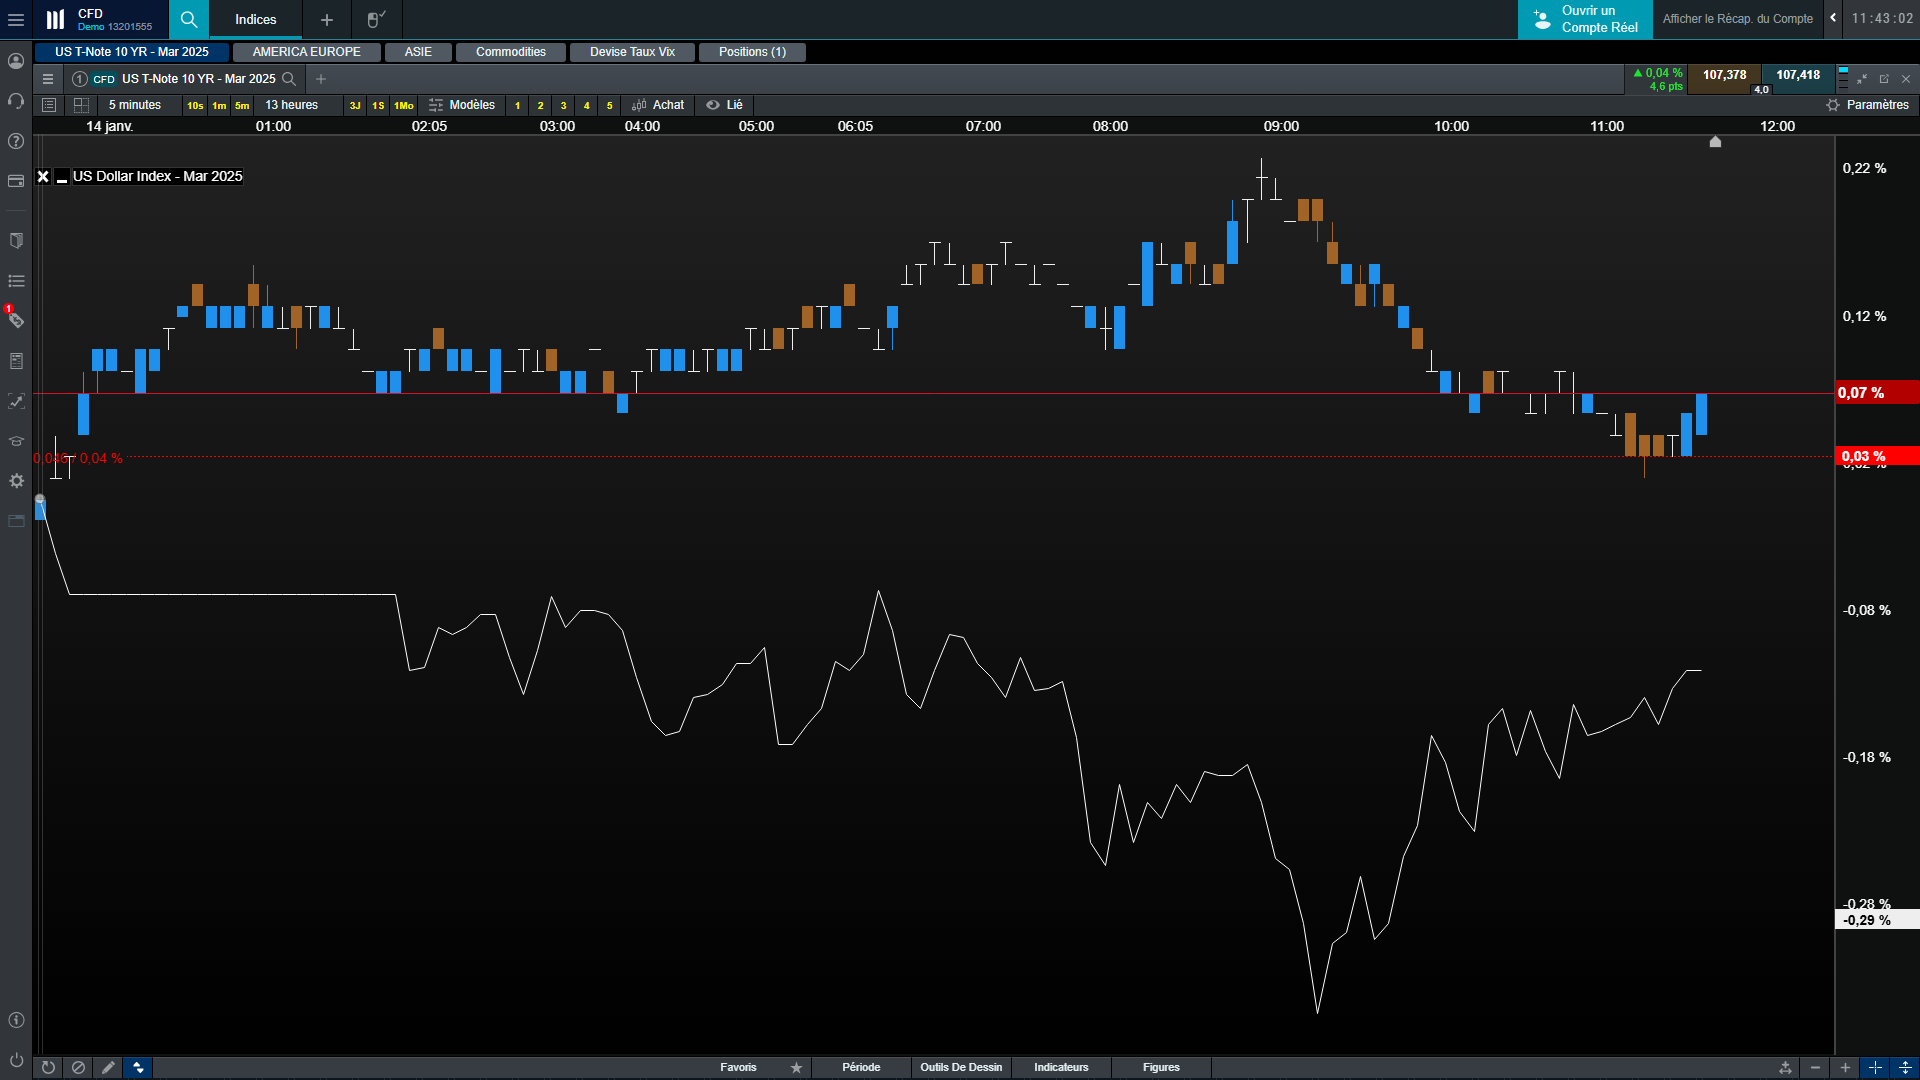The image size is (1920, 1080).
Task: Click the power logout icon
Action: click(x=16, y=1059)
